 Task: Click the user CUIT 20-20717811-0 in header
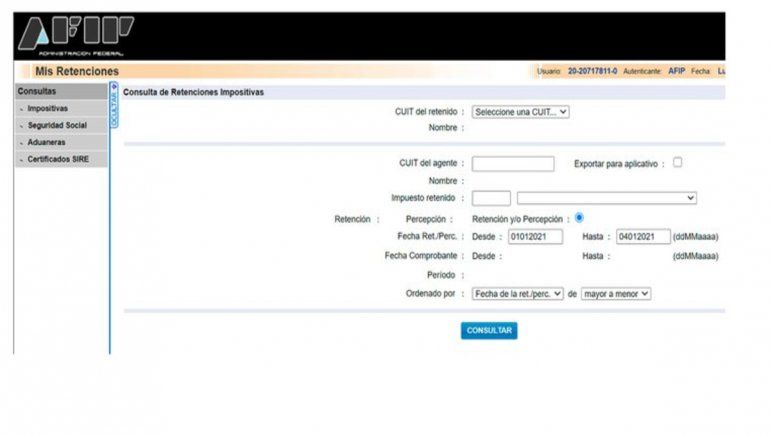point(592,72)
